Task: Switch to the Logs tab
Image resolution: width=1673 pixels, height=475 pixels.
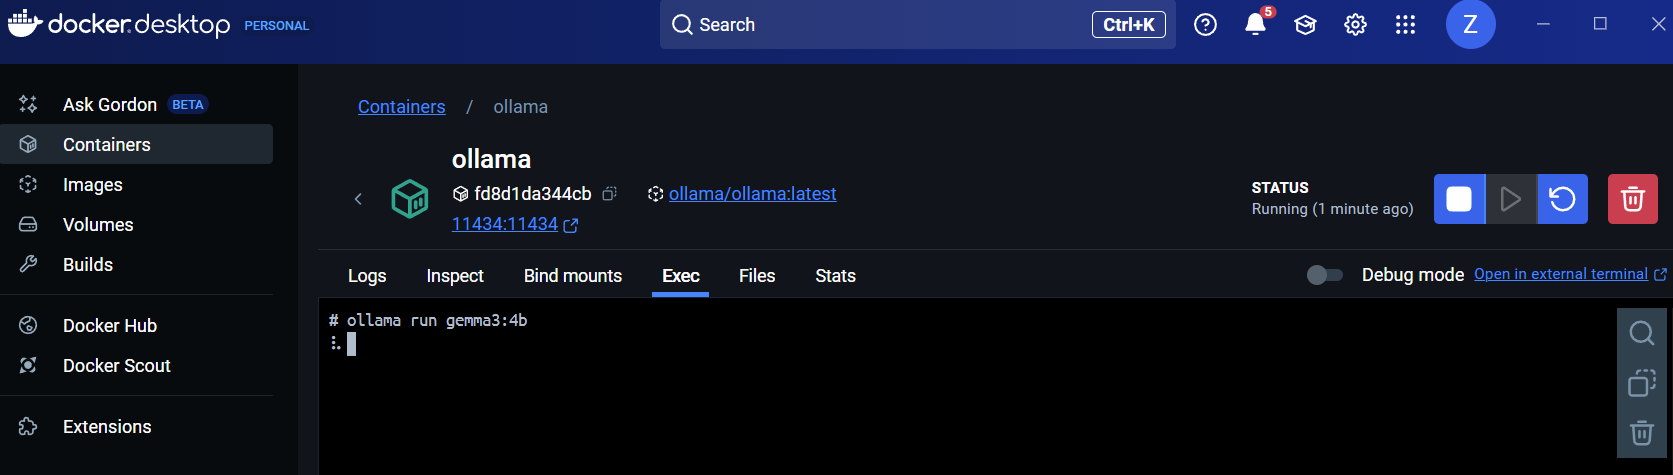Action: [367, 276]
